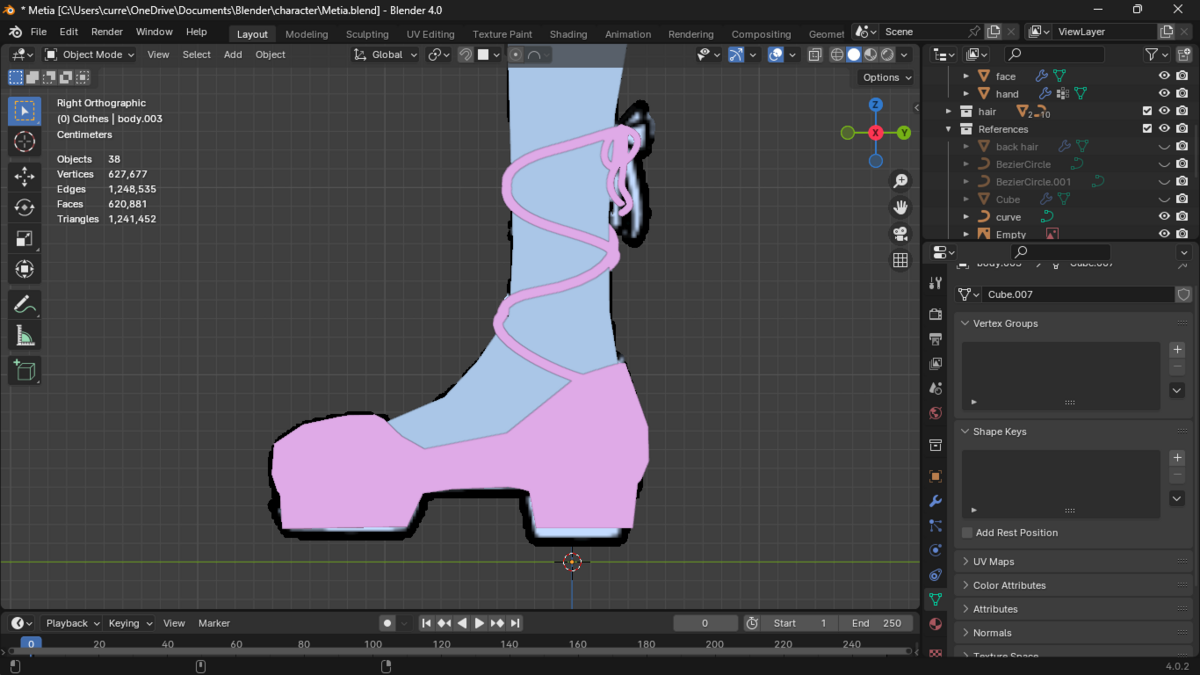Switch orthographic/perspective with grid icon
The image size is (1200, 675).
(900, 260)
